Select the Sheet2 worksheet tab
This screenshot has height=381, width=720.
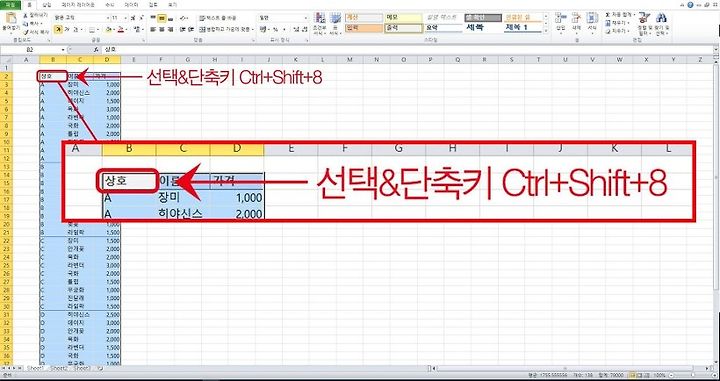point(59,368)
